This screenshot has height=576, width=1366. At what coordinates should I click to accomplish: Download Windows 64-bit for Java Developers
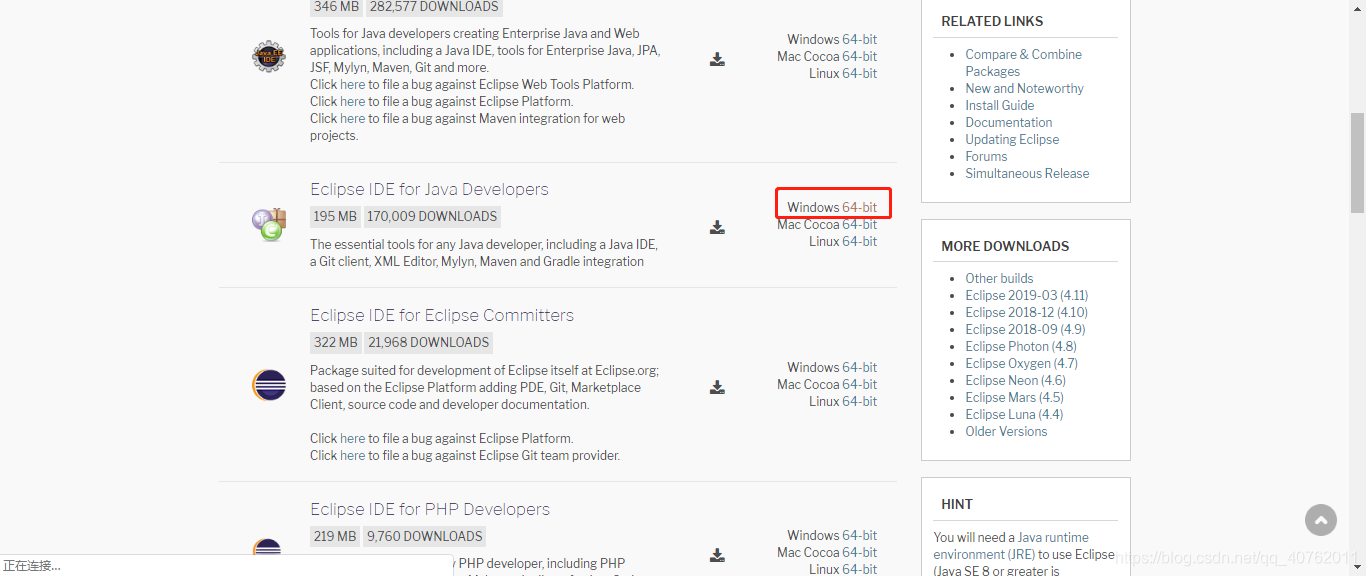[859, 207]
